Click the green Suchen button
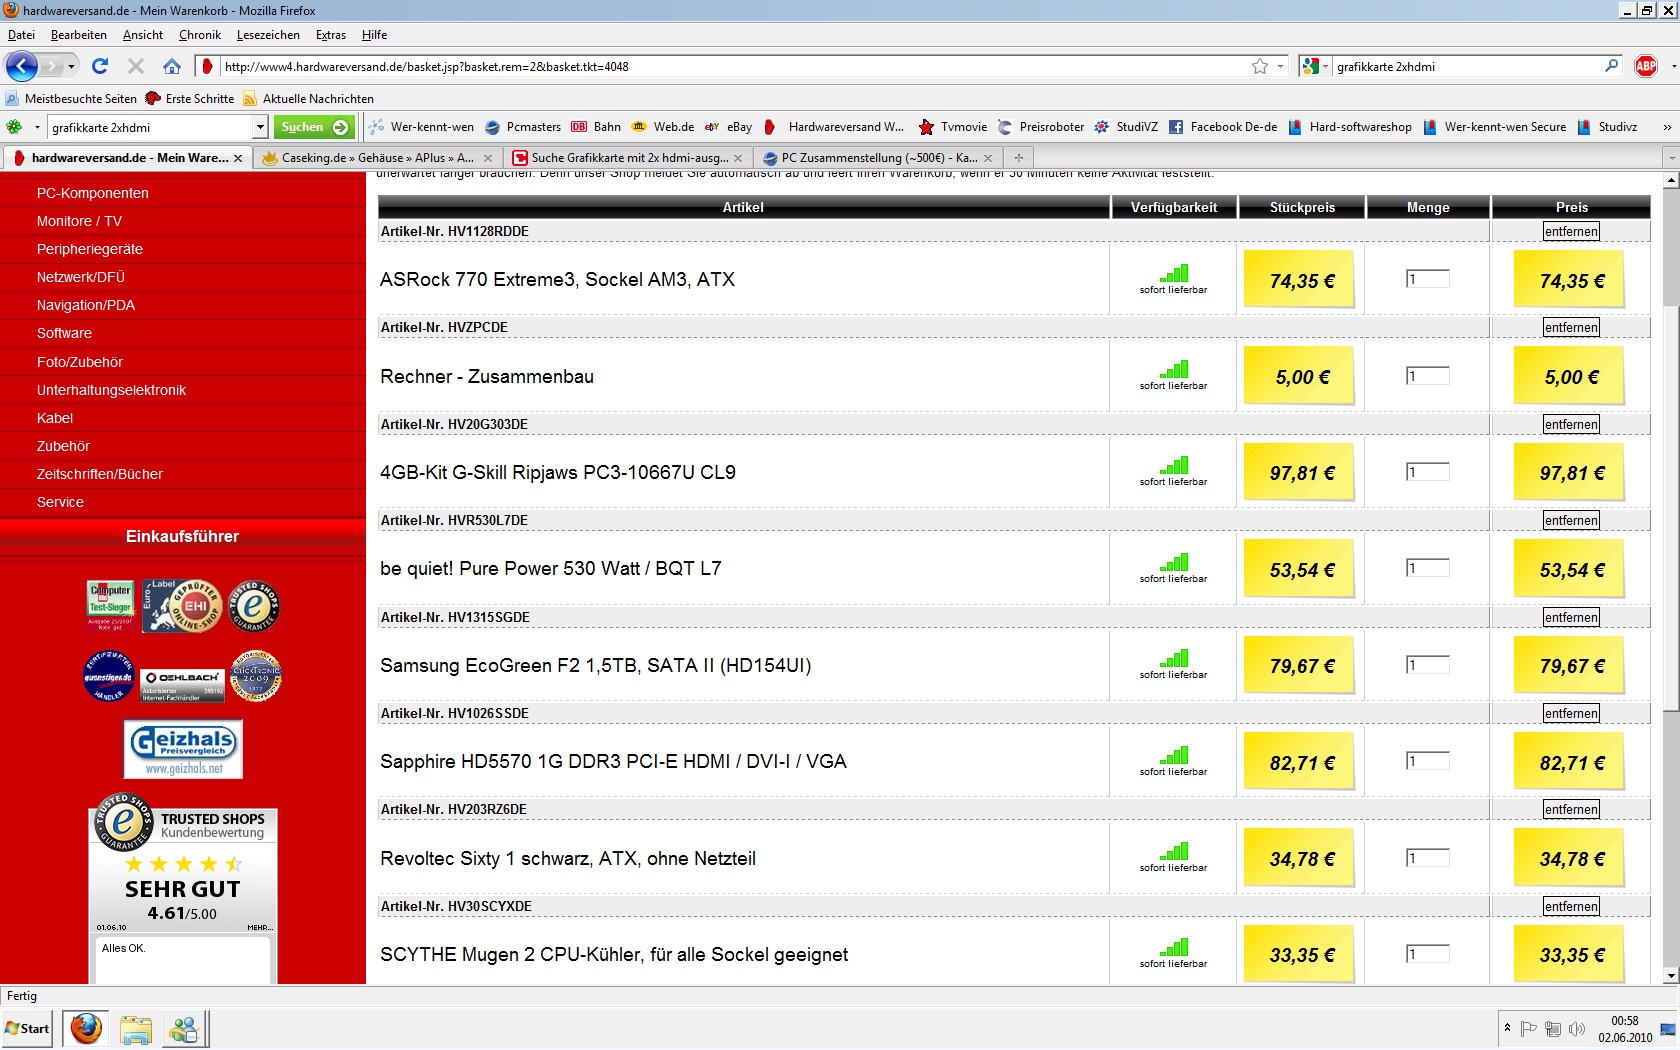 click(314, 127)
